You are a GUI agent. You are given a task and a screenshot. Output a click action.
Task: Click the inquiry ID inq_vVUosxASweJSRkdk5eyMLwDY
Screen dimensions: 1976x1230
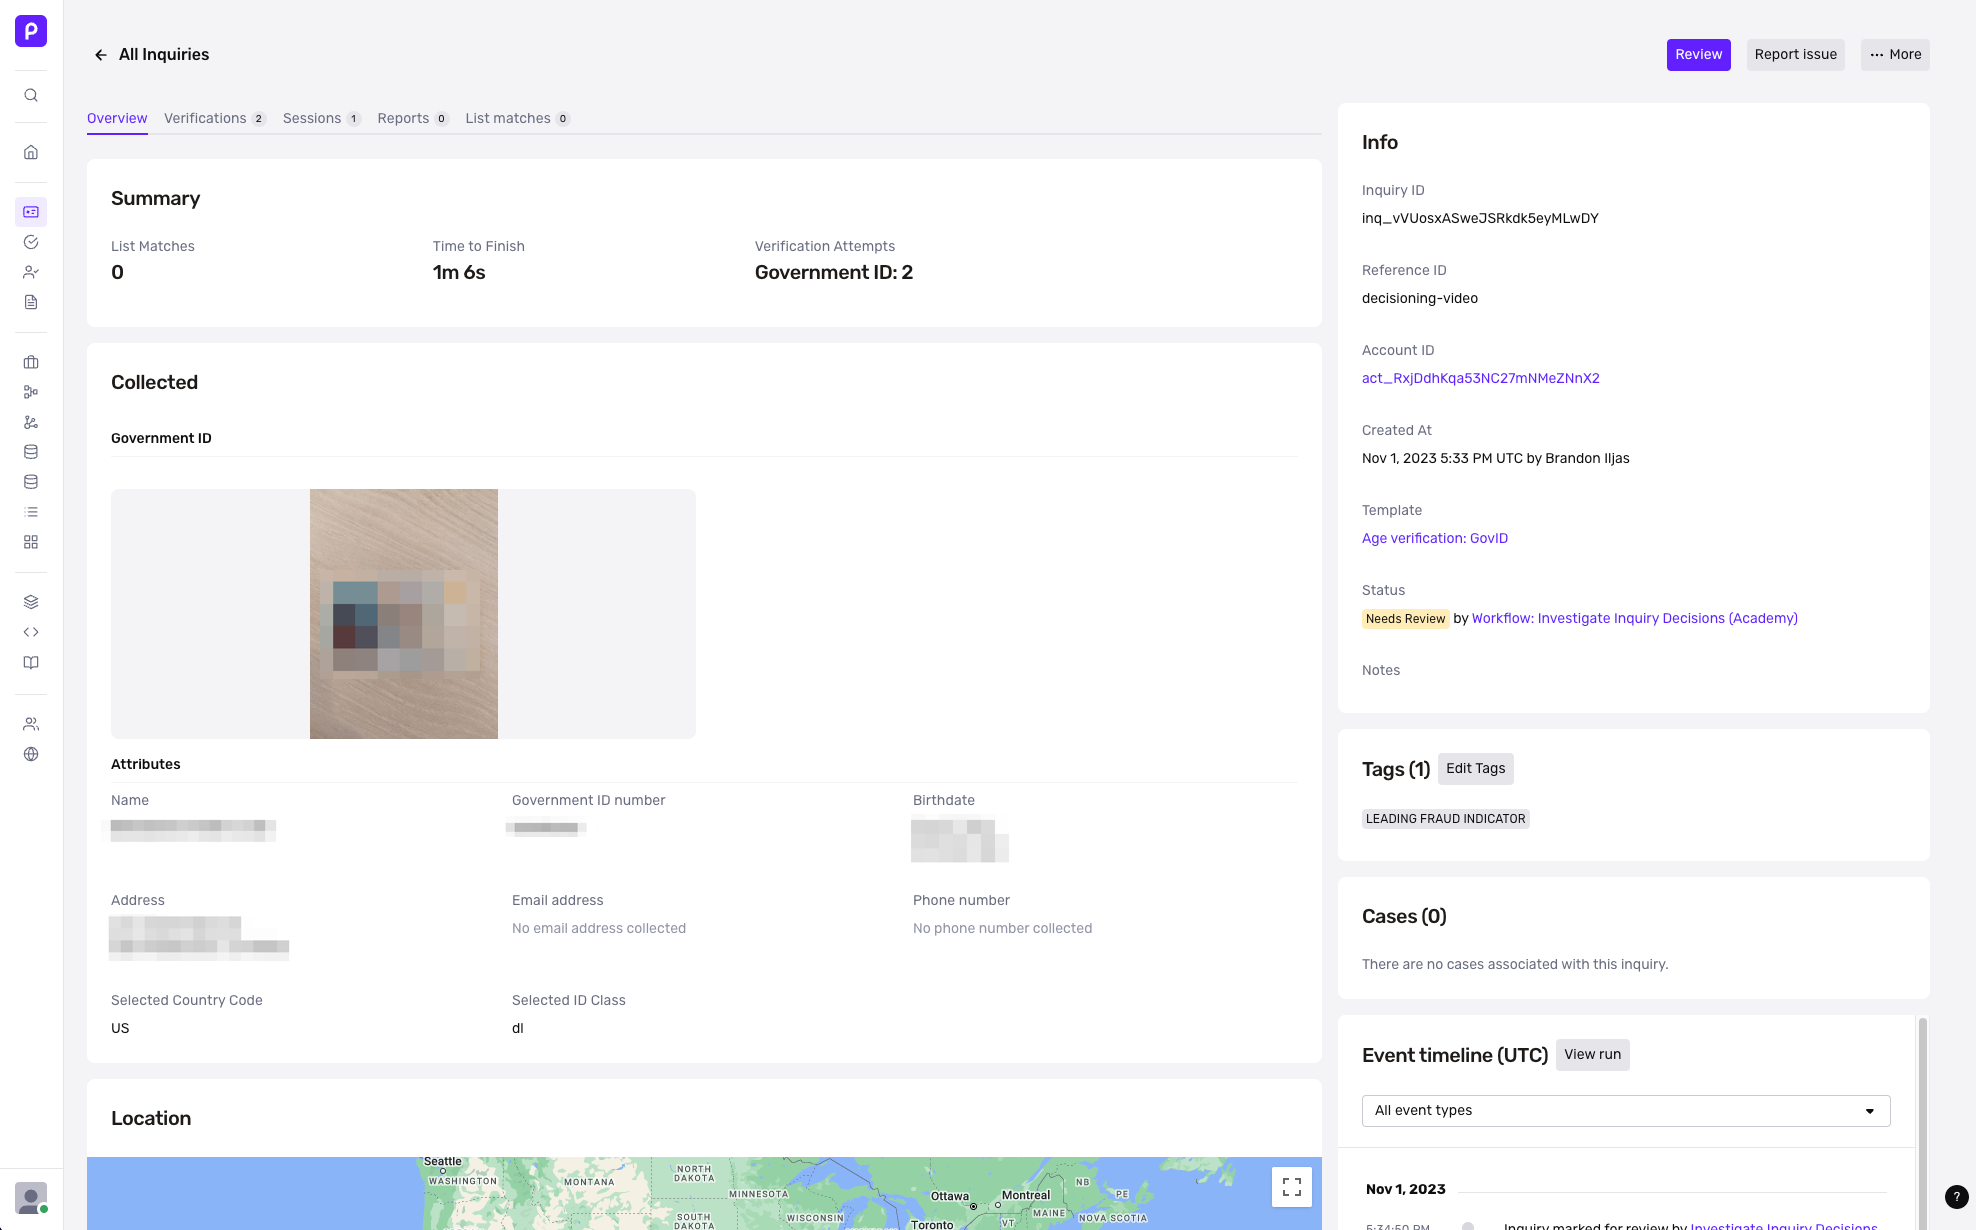pyautogui.click(x=1480, y=218)
